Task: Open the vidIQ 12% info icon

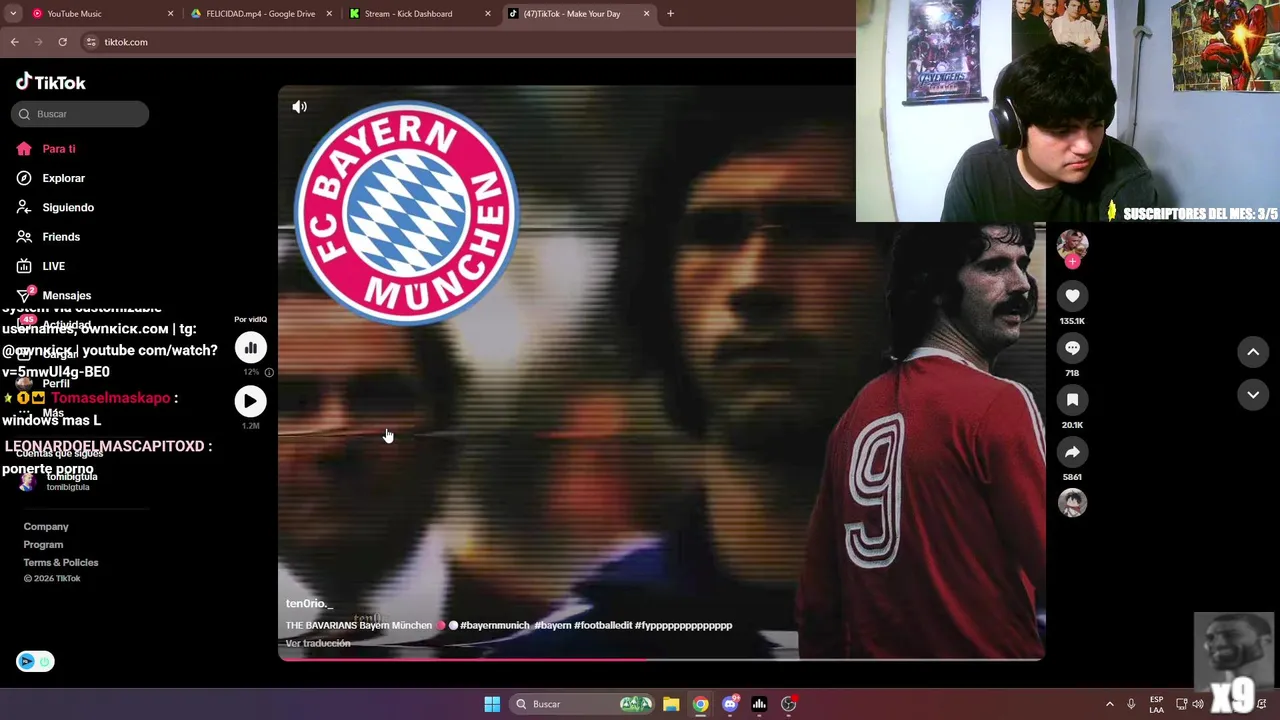Action: pos(269,372)
